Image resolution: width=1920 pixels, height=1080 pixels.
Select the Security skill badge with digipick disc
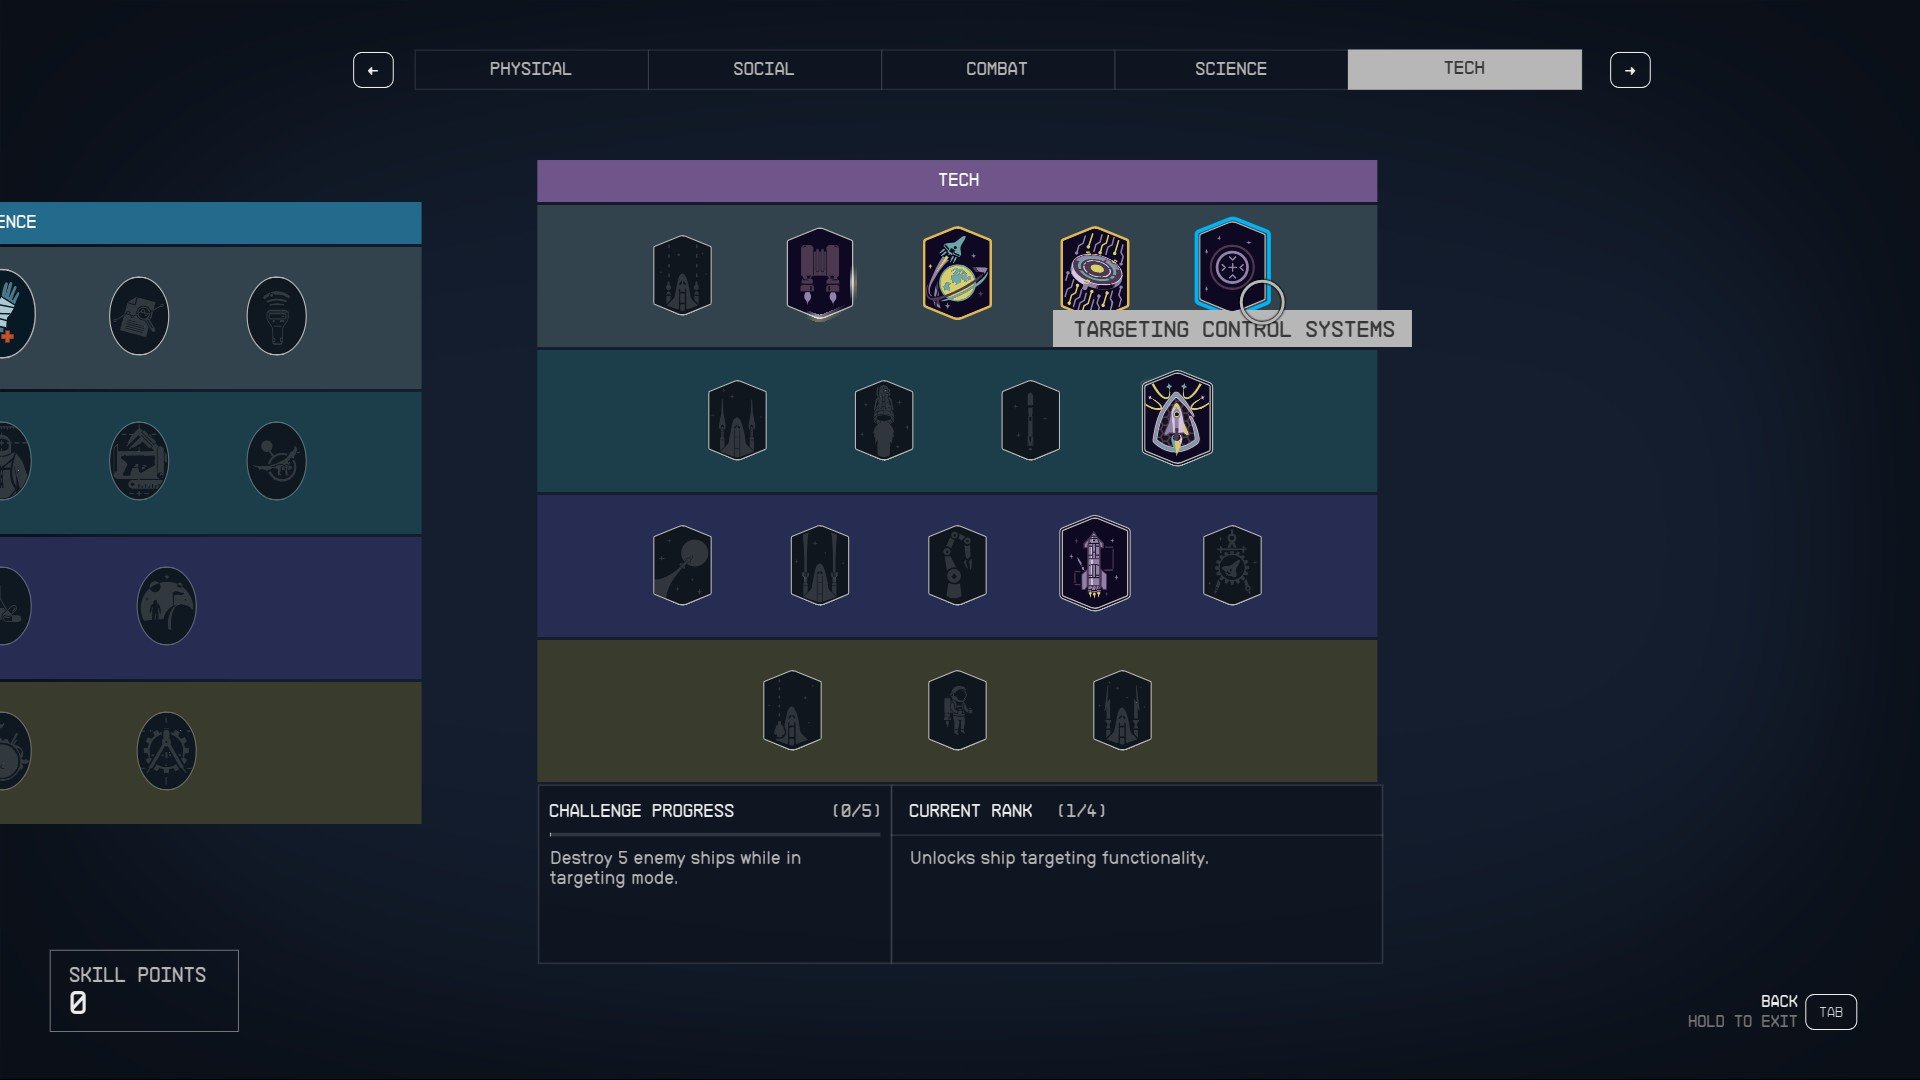coord(1095,271)
